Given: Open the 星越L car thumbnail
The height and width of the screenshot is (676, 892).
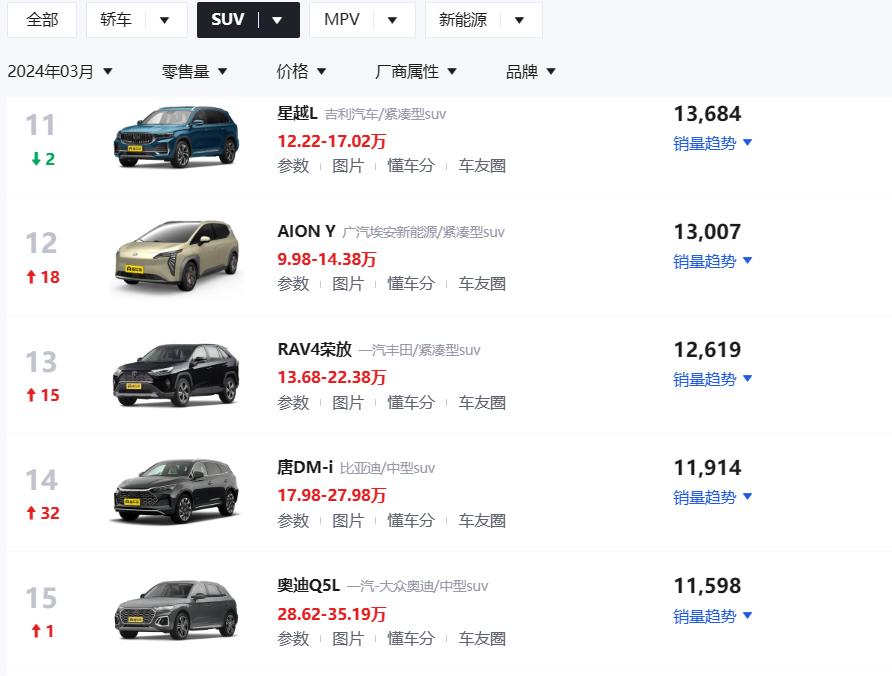Looking at the screenshot, I should 176,137.
